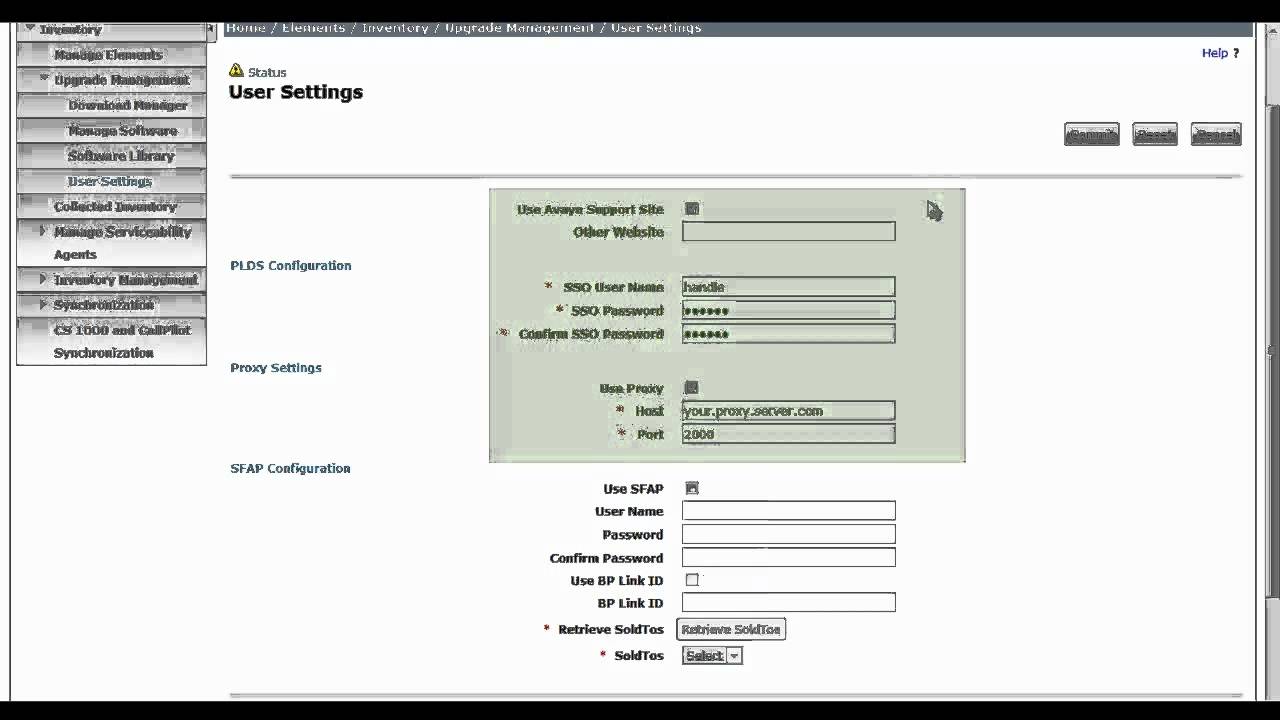This screenshot has width=1280, height=720.
Task: Enable the Use BP Link ID checkbox
Action: [x=692, y=580]
